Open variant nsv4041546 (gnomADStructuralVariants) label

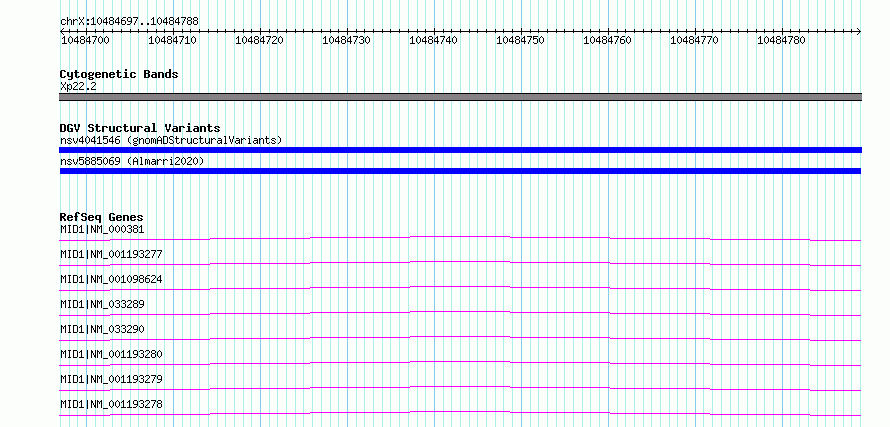point(171,140)
